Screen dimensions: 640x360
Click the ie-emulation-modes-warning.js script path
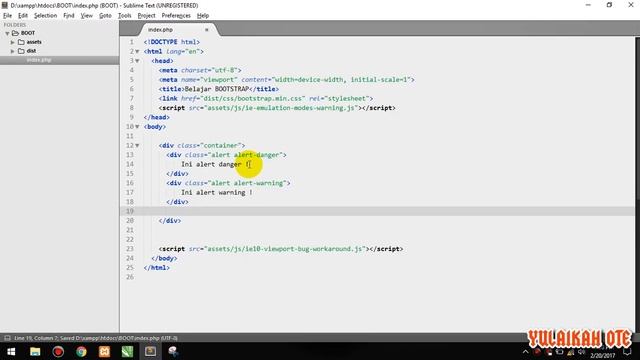pos(281,108)
